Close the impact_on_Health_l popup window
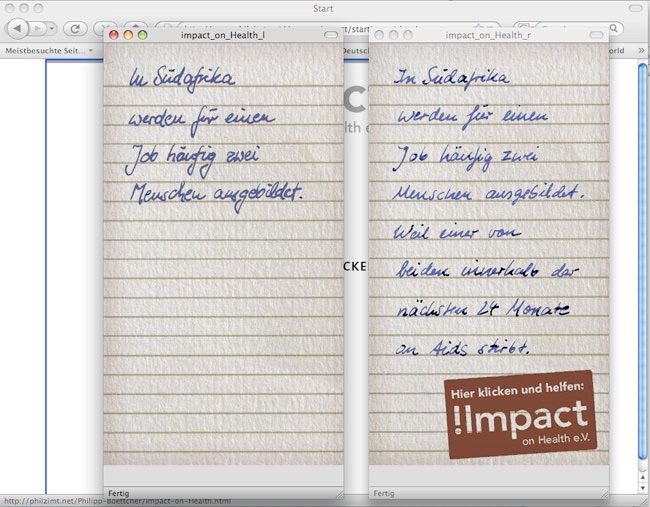Screen dimensions: 650x507 (114, 35)
